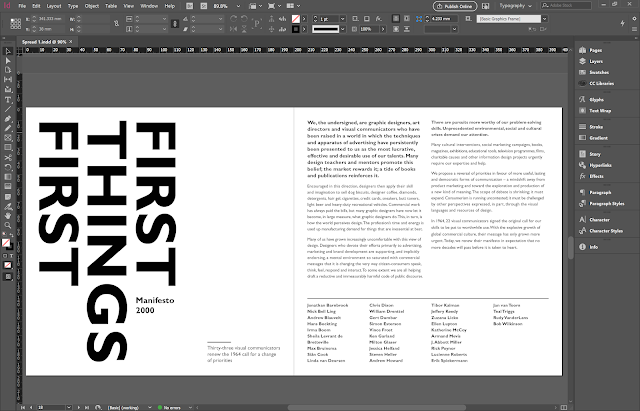This screenshot has height=411, width=640.
Task: Click the fill color swatch in control bar
Action: (296, 19)
